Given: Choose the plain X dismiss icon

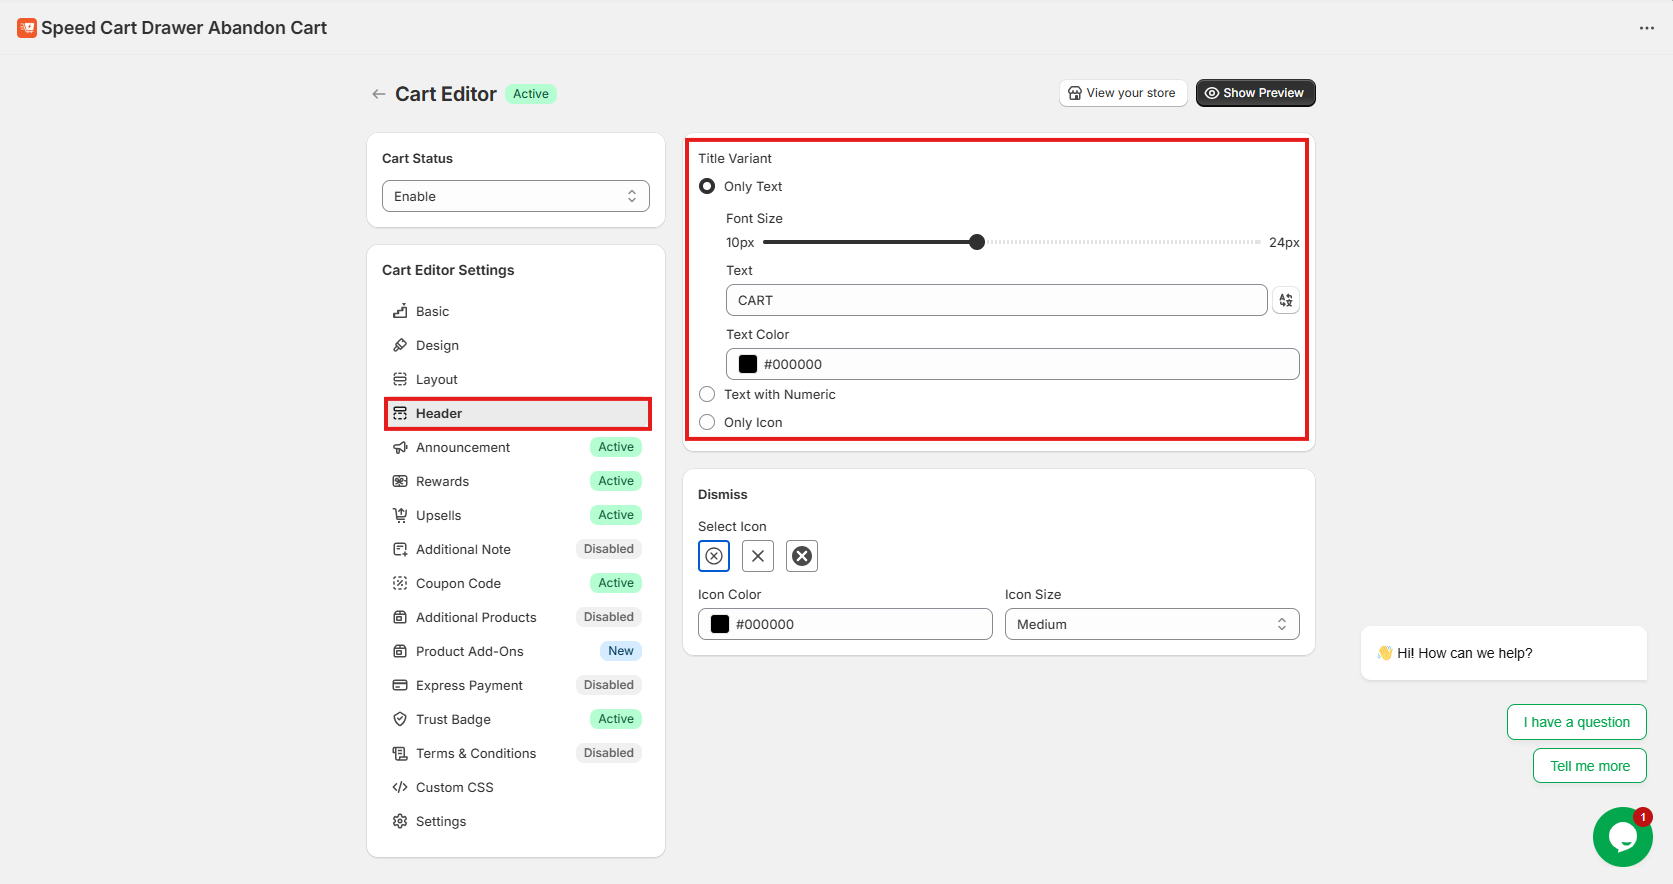Looking at the screenshot, I should pyautogui.click(x=758, y=556).
